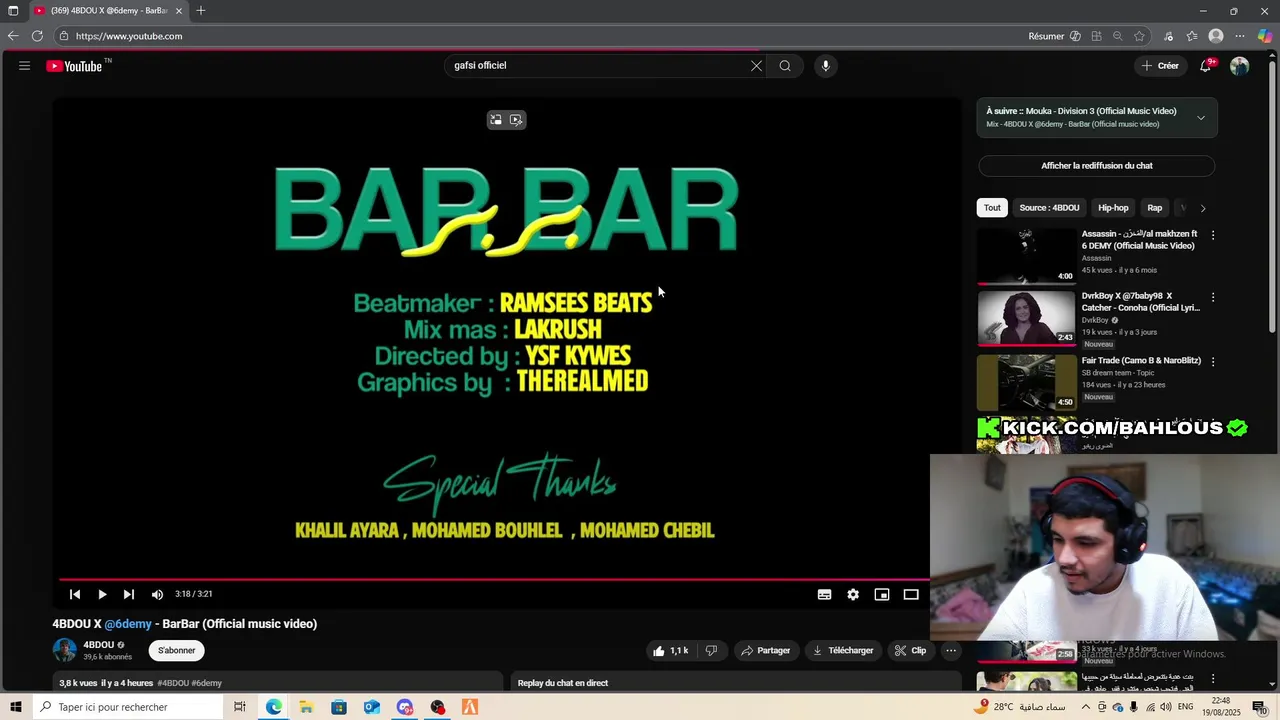Add this page to favorites star
Viewport: 1280px width, 720px height.
1139,36
